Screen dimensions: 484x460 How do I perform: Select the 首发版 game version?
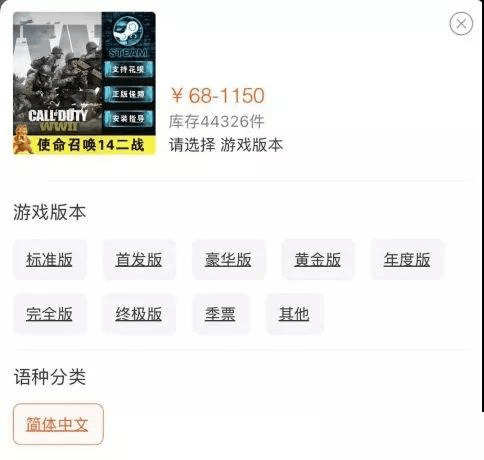(x=139, y=260)
